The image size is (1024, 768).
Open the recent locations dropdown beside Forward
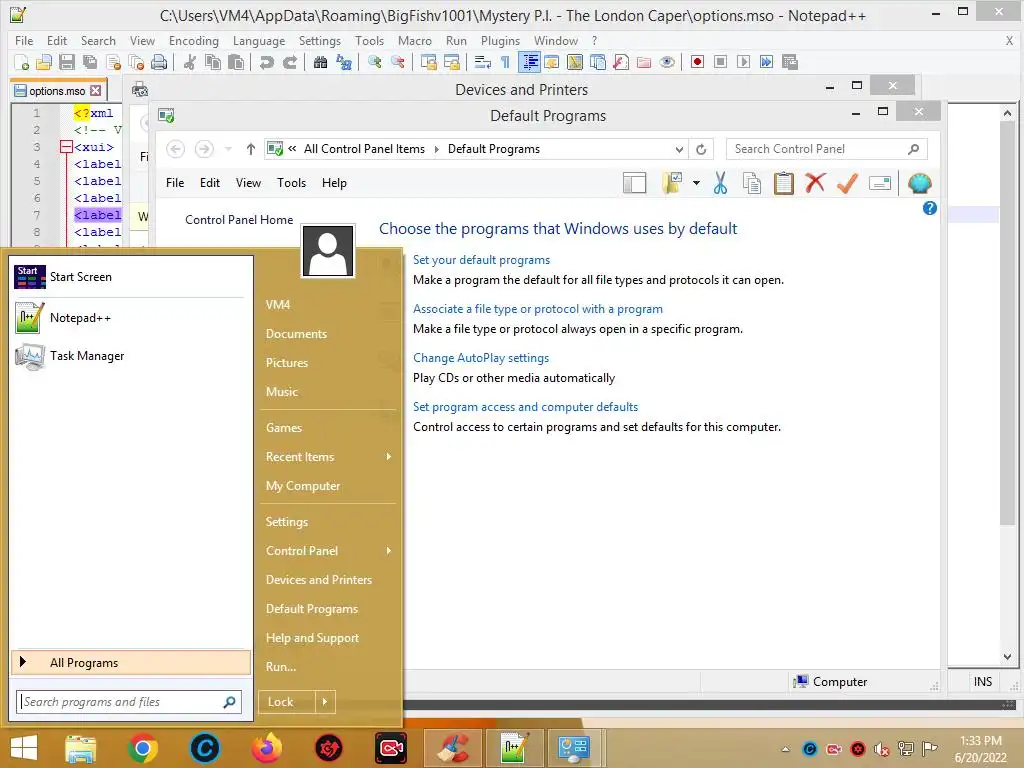point(228,149)
